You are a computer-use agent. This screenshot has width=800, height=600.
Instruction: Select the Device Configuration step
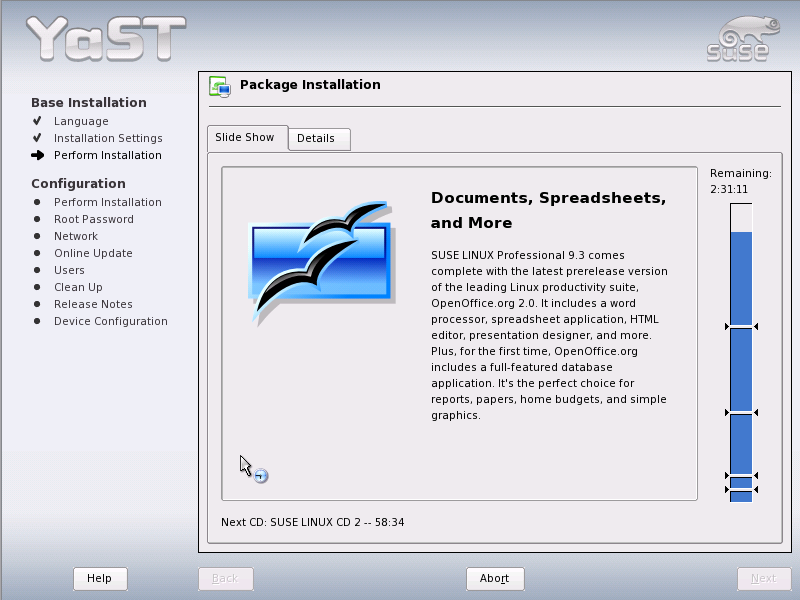click(x=111, y=321)
